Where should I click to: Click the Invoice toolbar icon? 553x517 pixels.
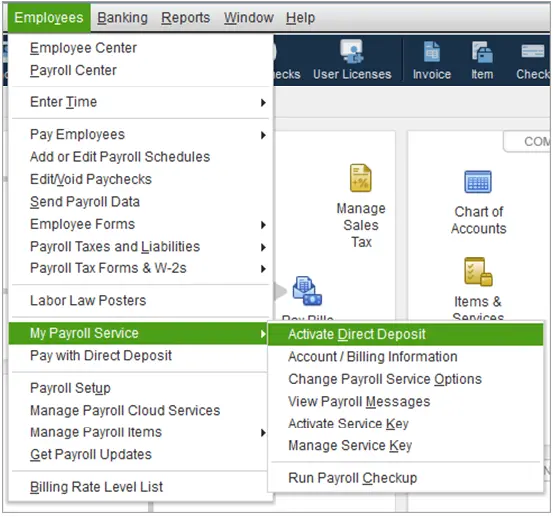click(x=432, y=60)
